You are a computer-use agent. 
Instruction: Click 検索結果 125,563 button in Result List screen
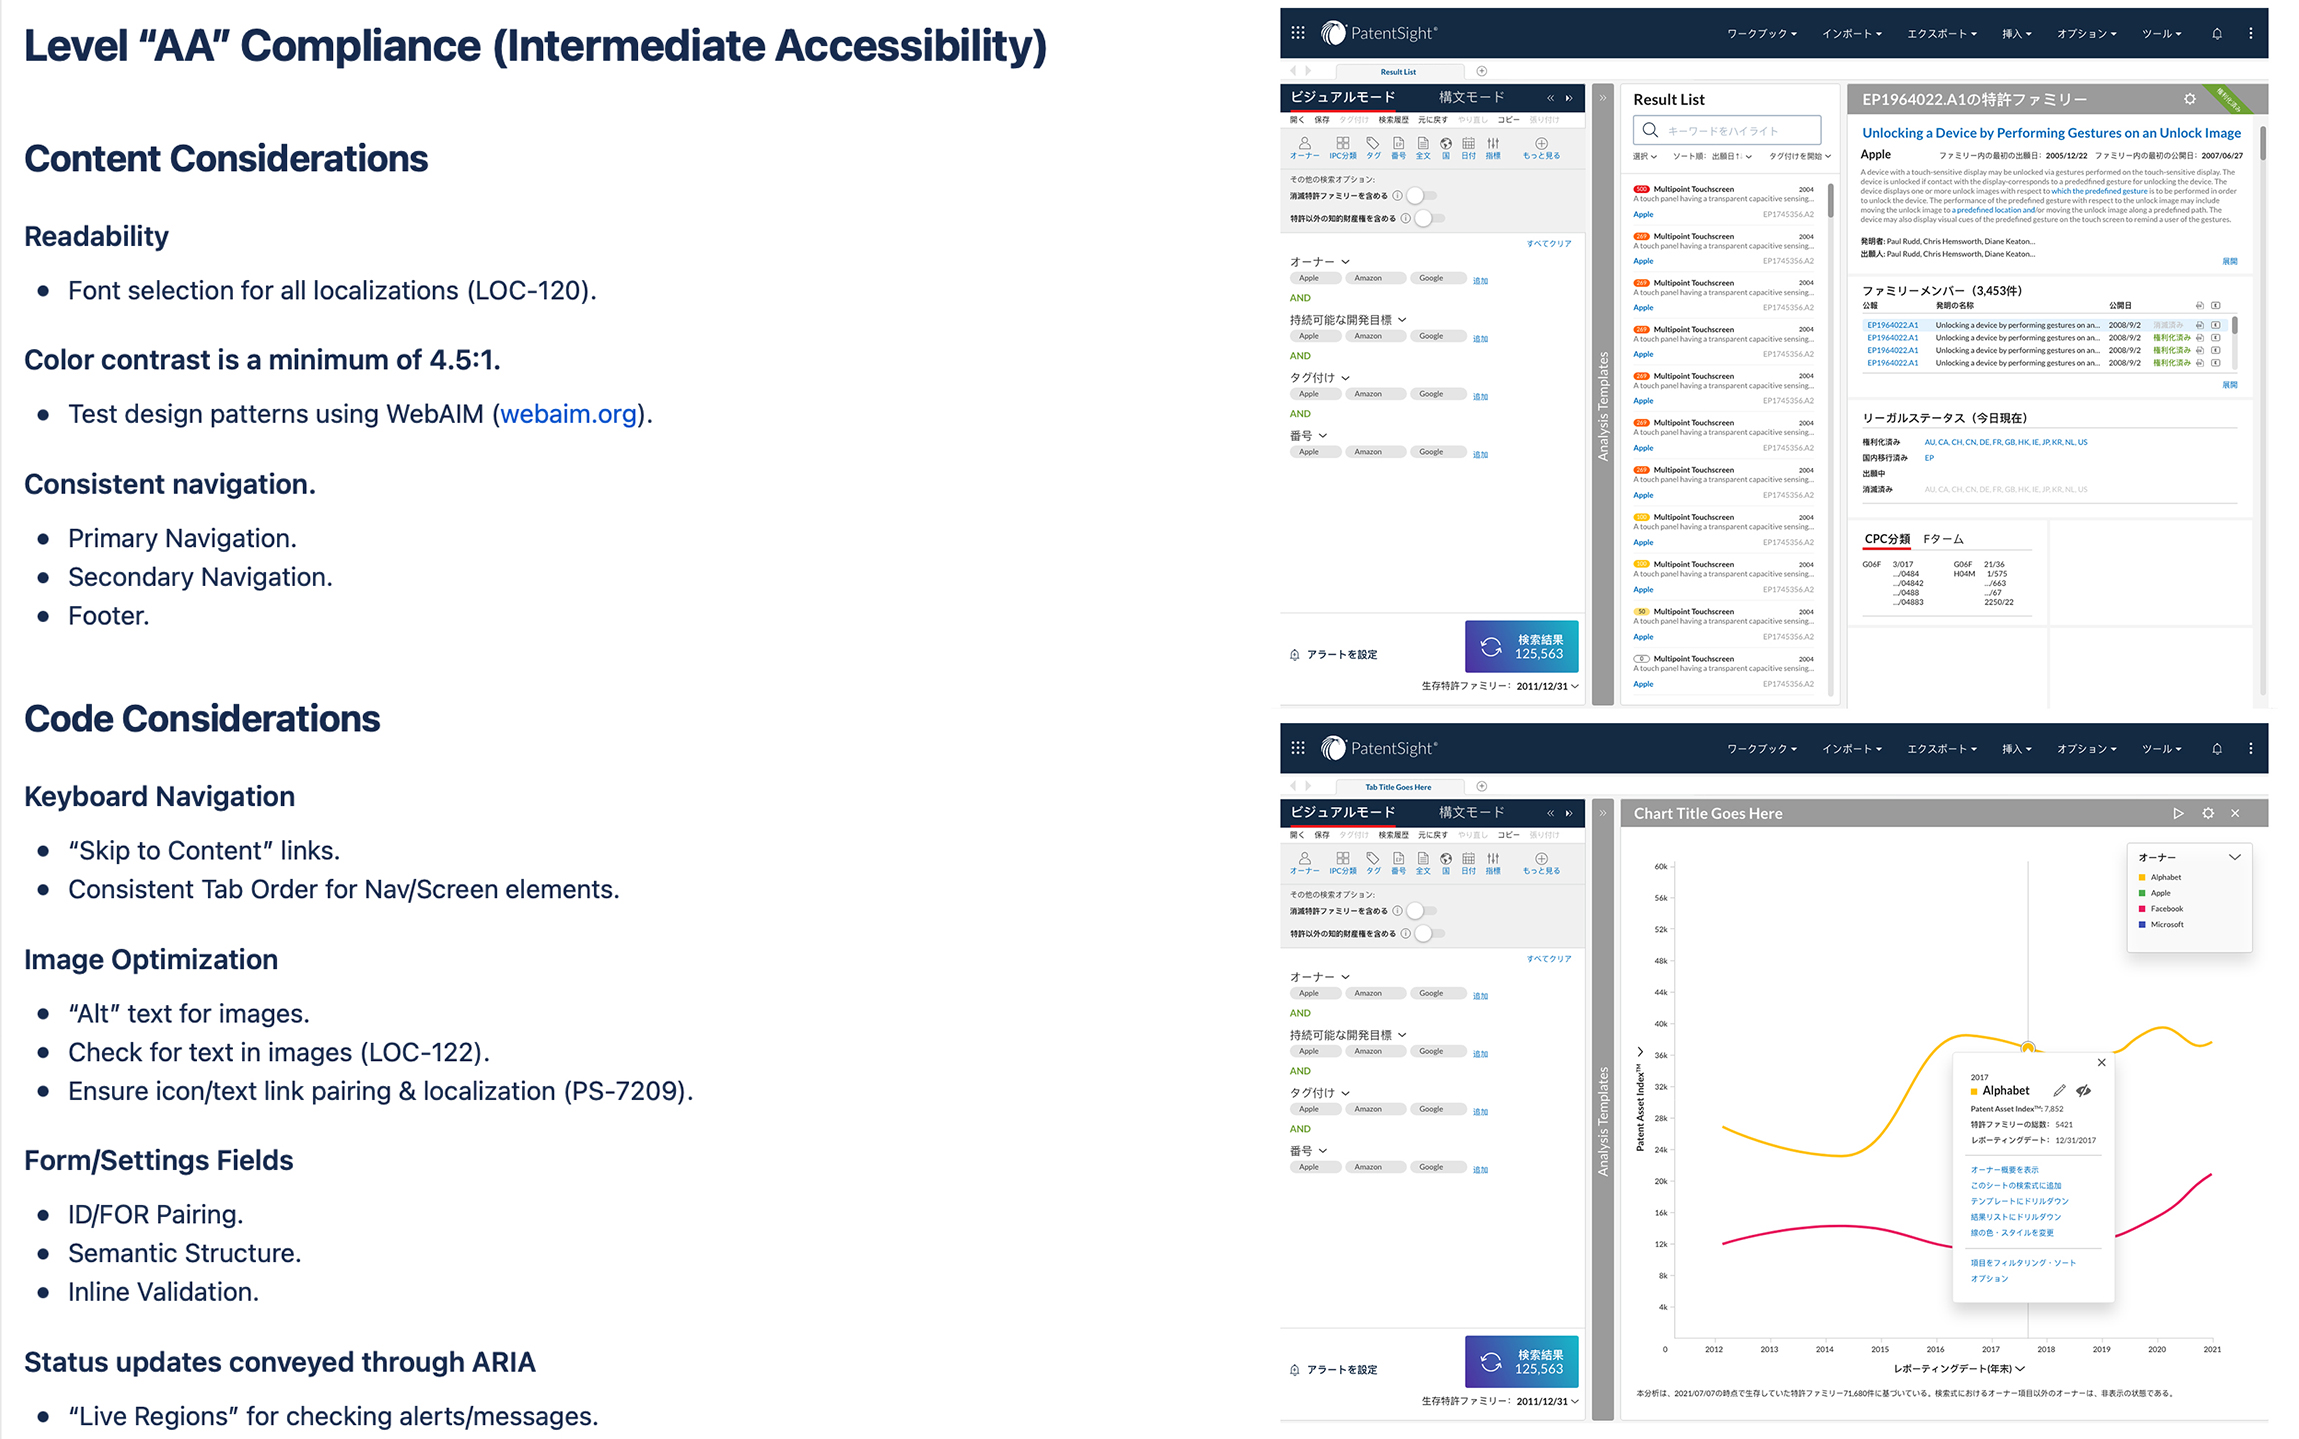click(1521, 646)
